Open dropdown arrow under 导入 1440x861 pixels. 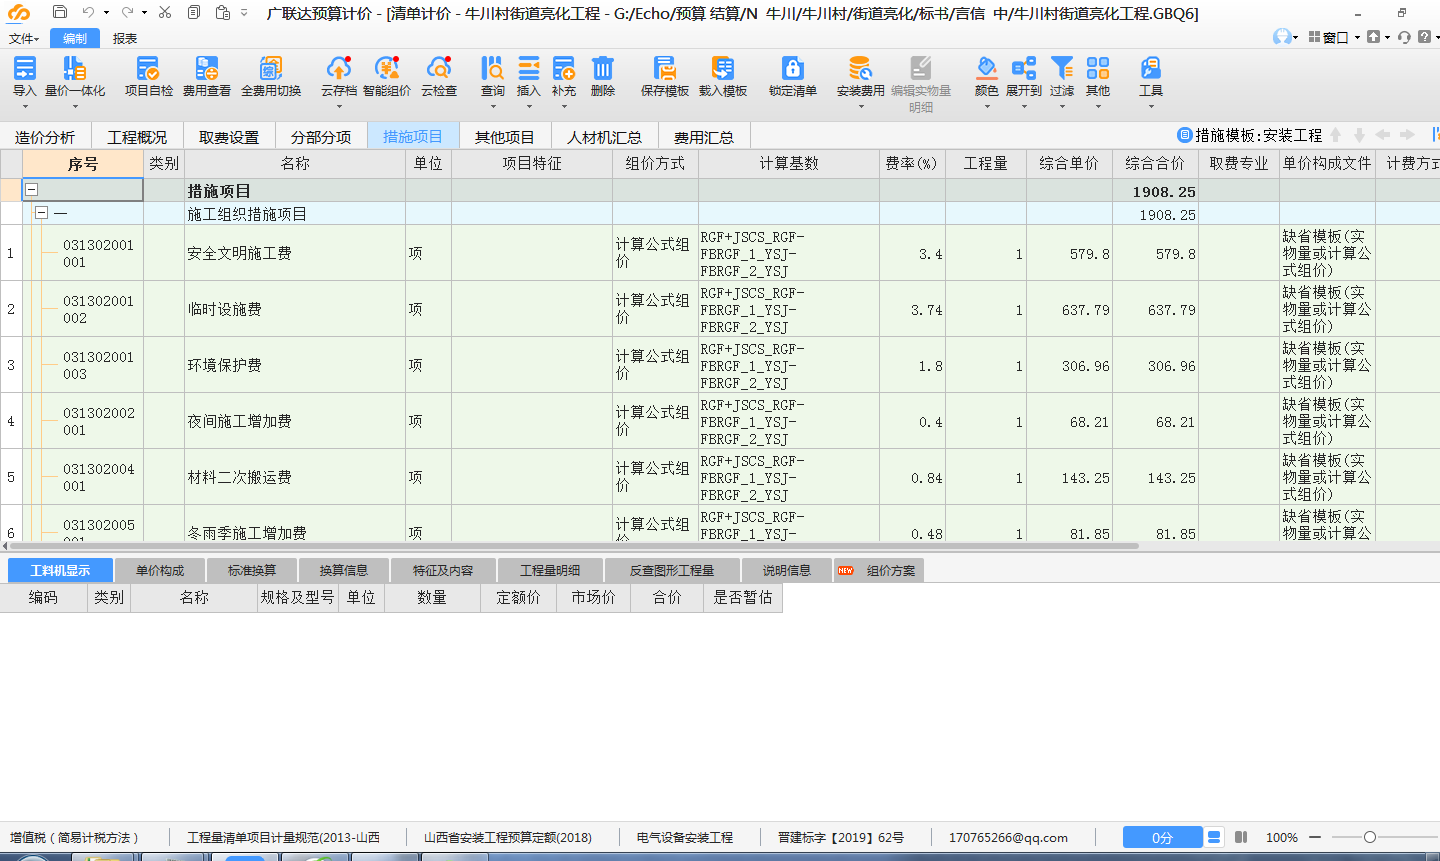(x=24, y=106)
